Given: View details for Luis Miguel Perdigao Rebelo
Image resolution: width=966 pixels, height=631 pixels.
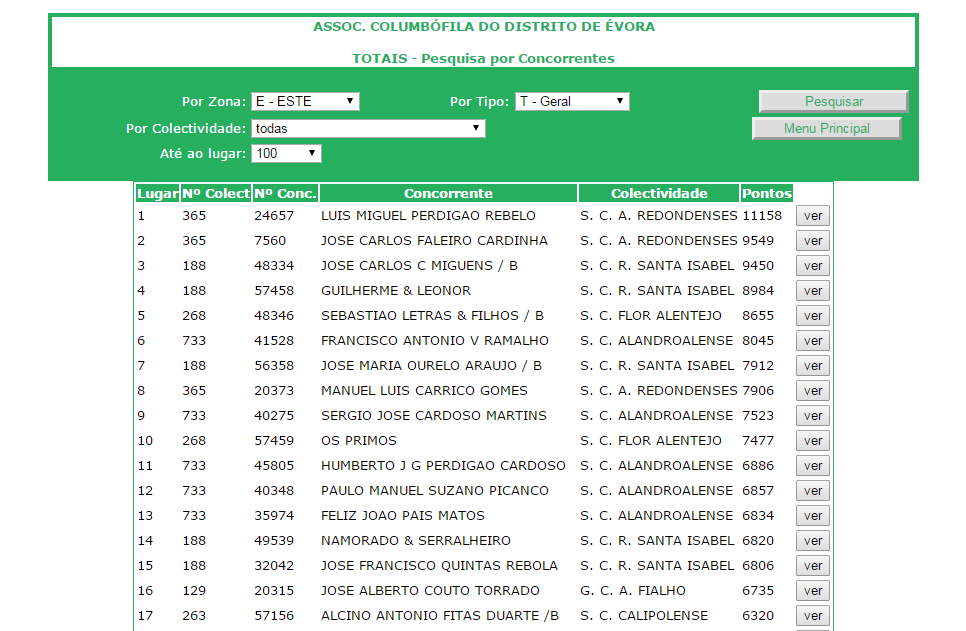Looking at the screenshot, I should pyautogui.click(x=813, y=216).
